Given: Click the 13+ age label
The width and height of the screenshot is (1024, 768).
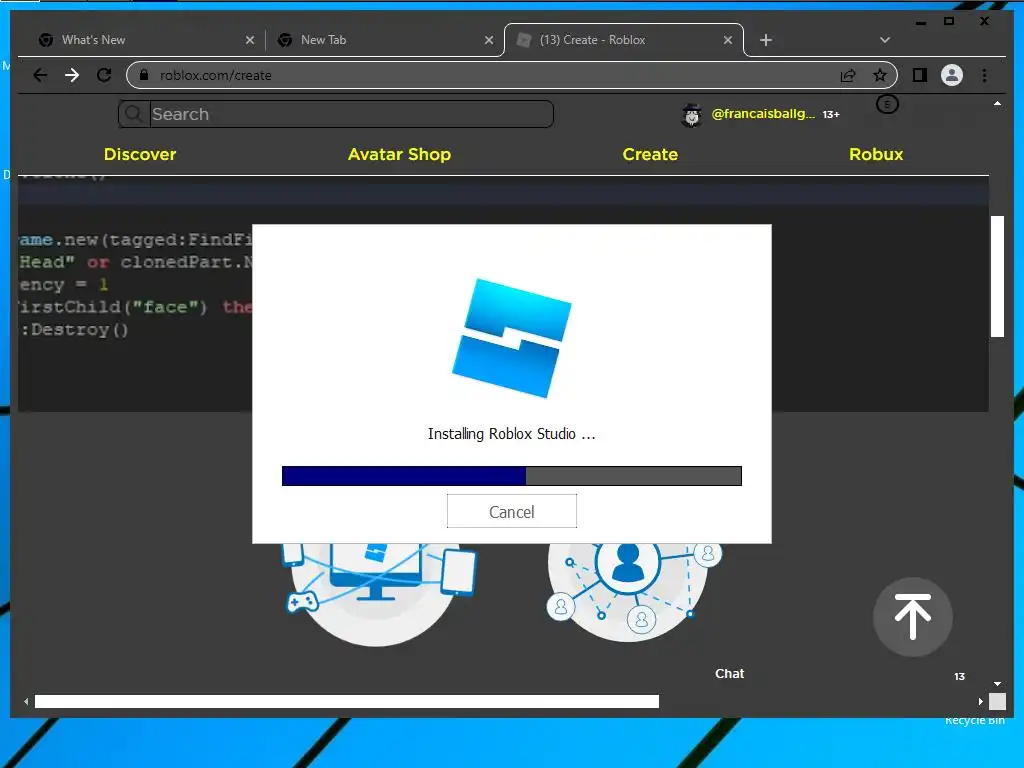Looking at the screenshot, I should (x=831, y=114).
